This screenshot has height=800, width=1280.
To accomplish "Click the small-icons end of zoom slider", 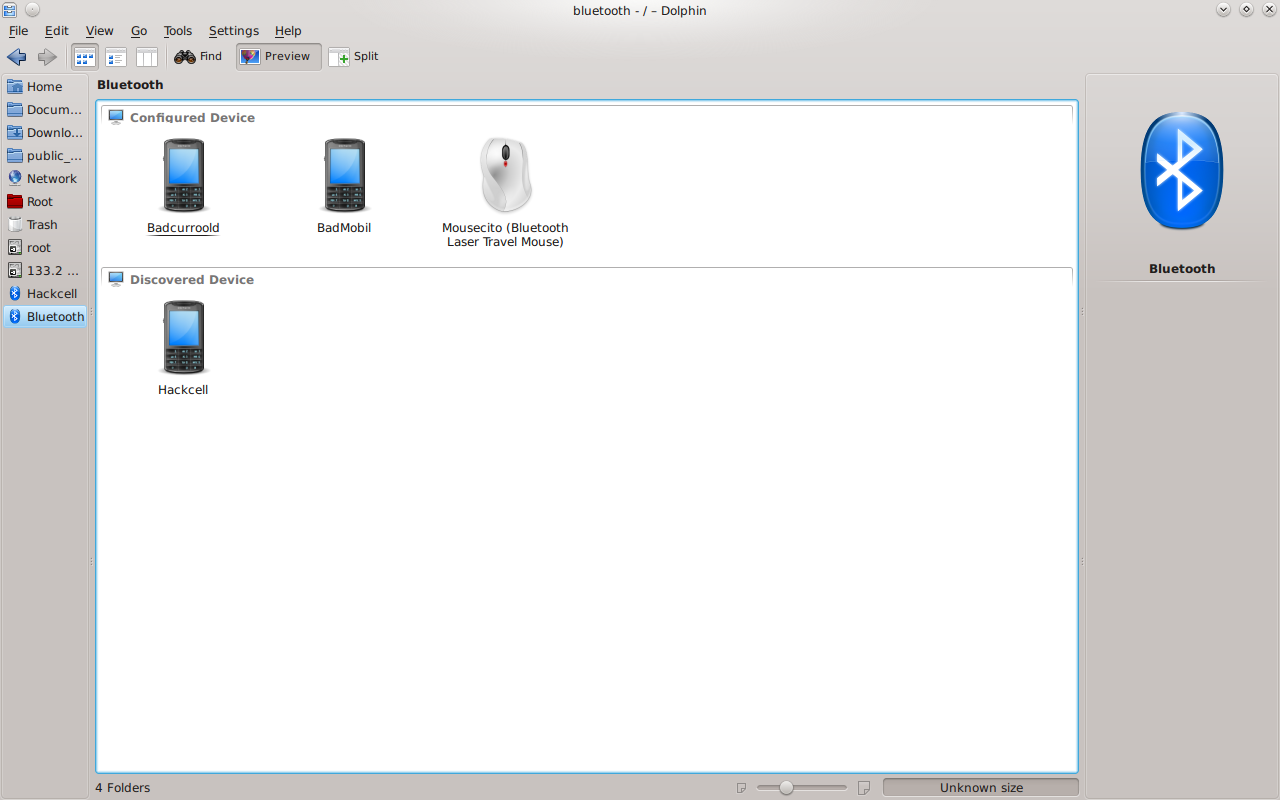I will point(741,788).
